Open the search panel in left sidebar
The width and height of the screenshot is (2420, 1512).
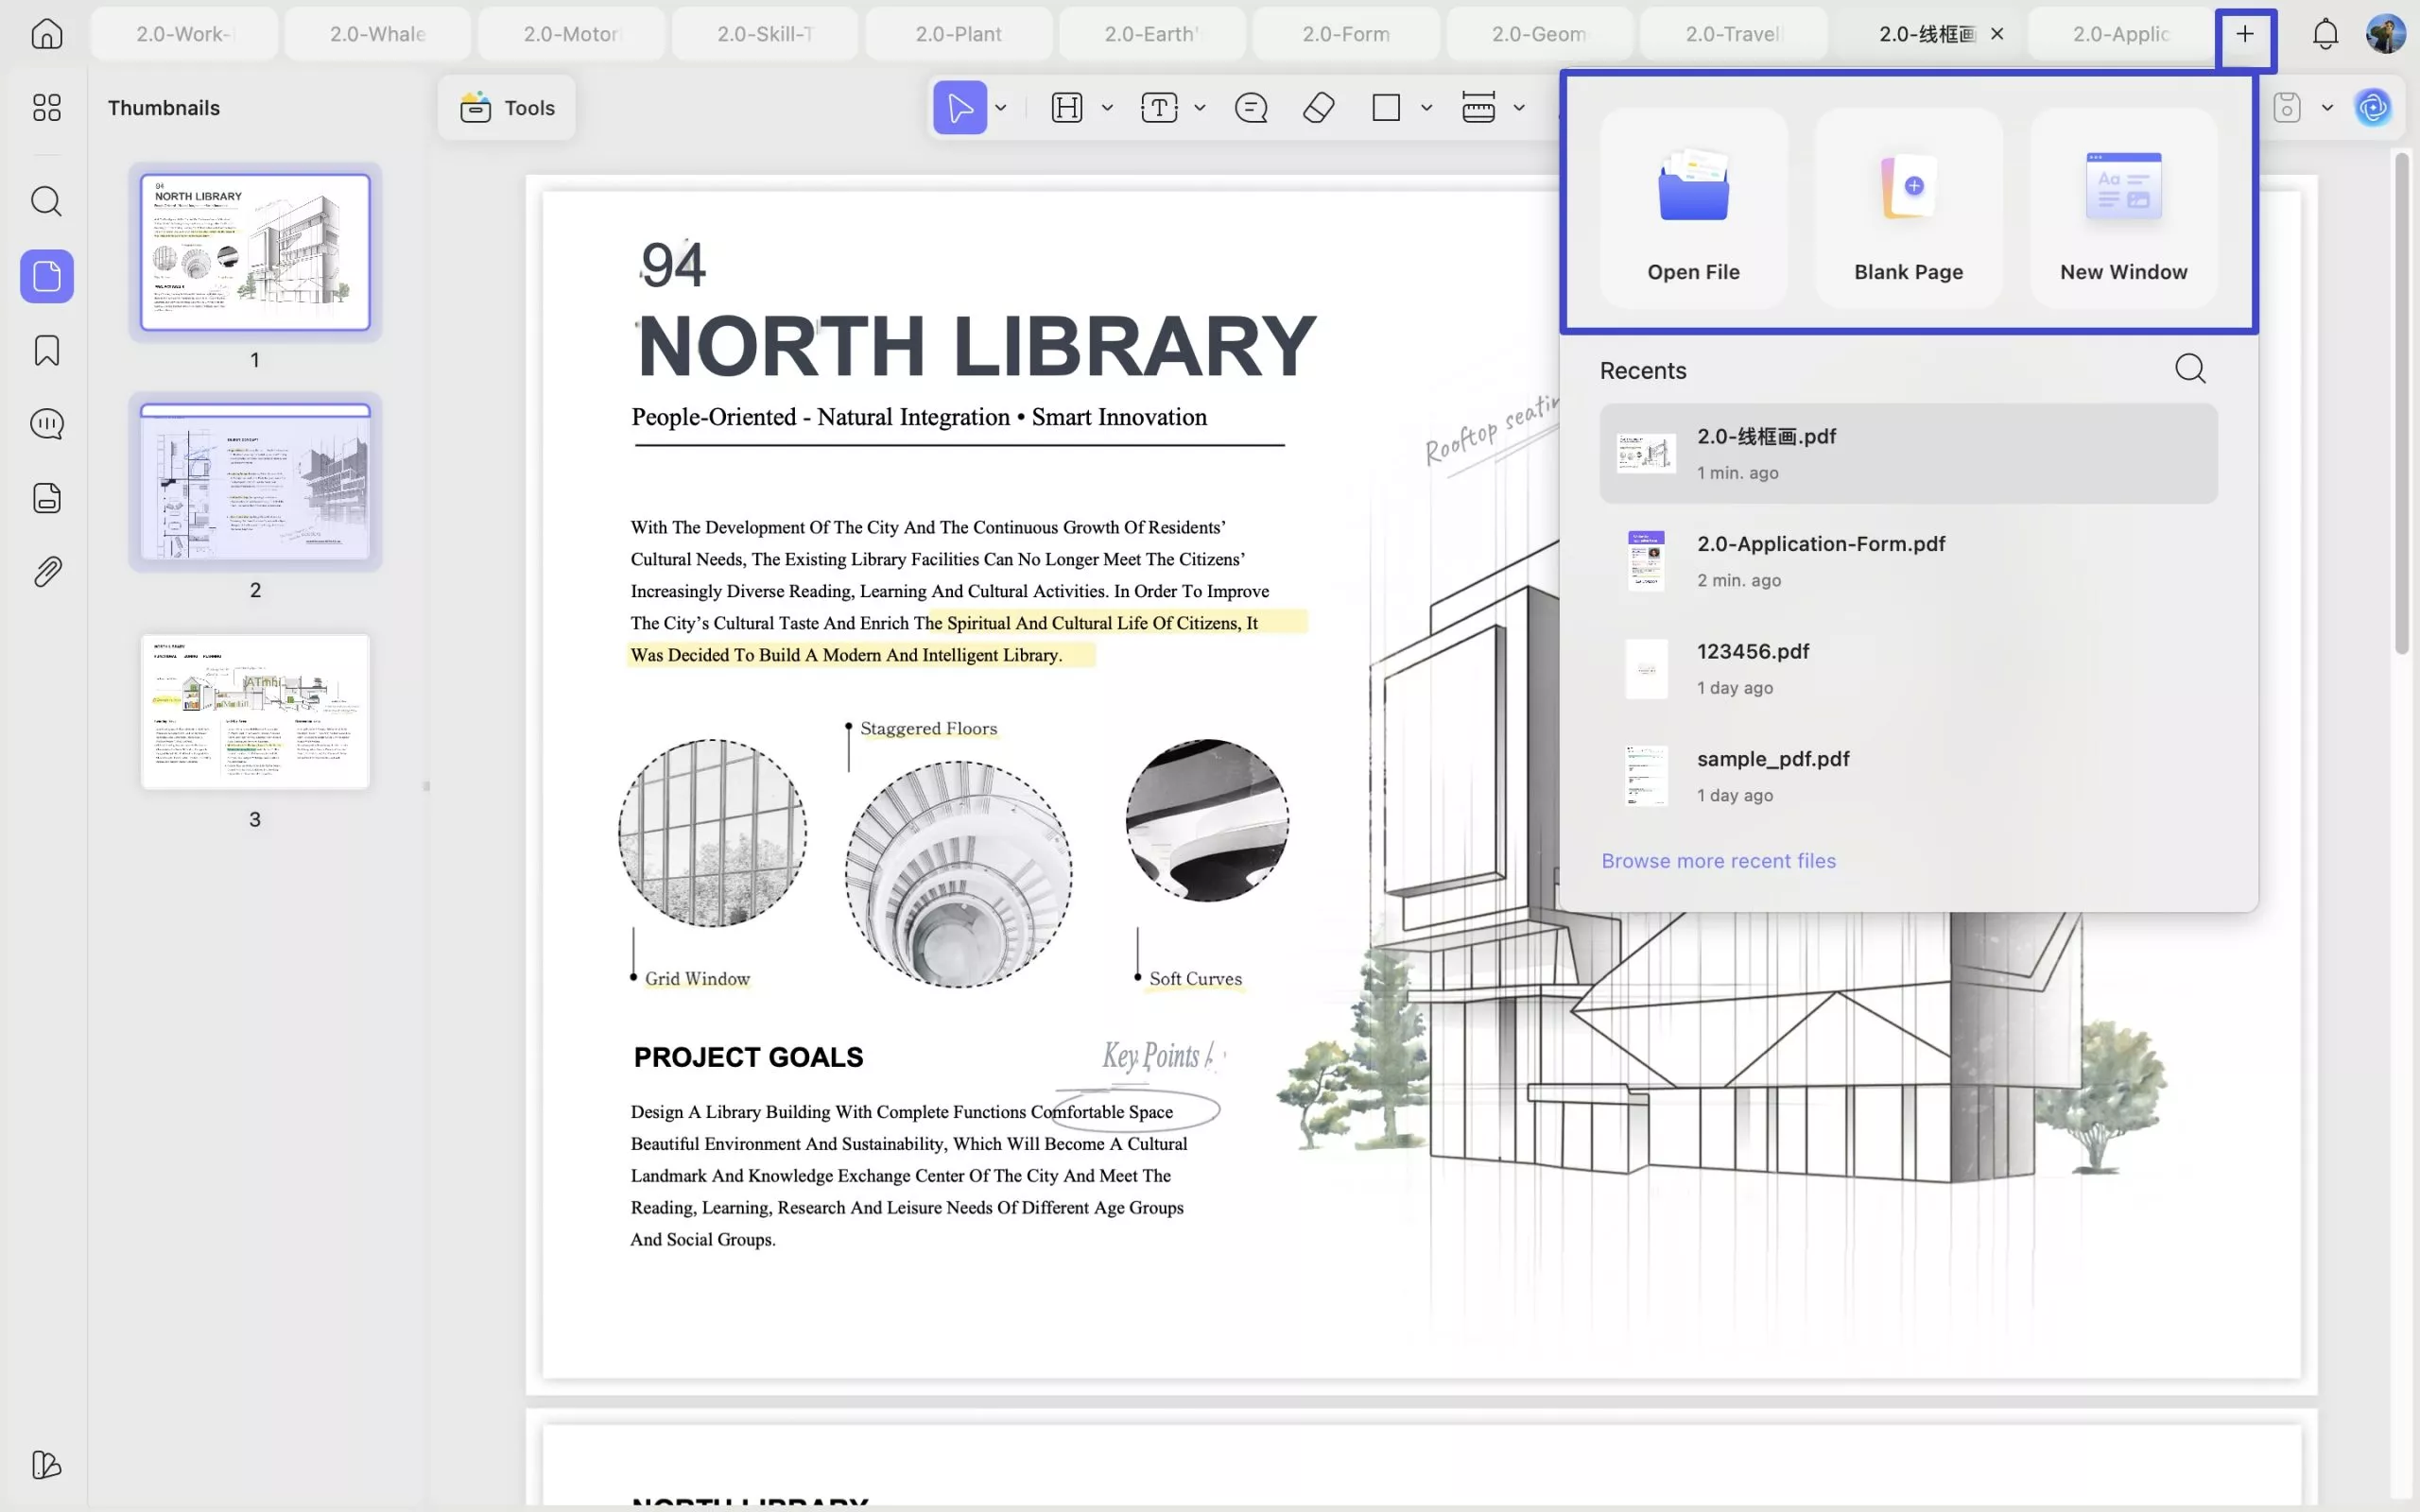(46, 201)
